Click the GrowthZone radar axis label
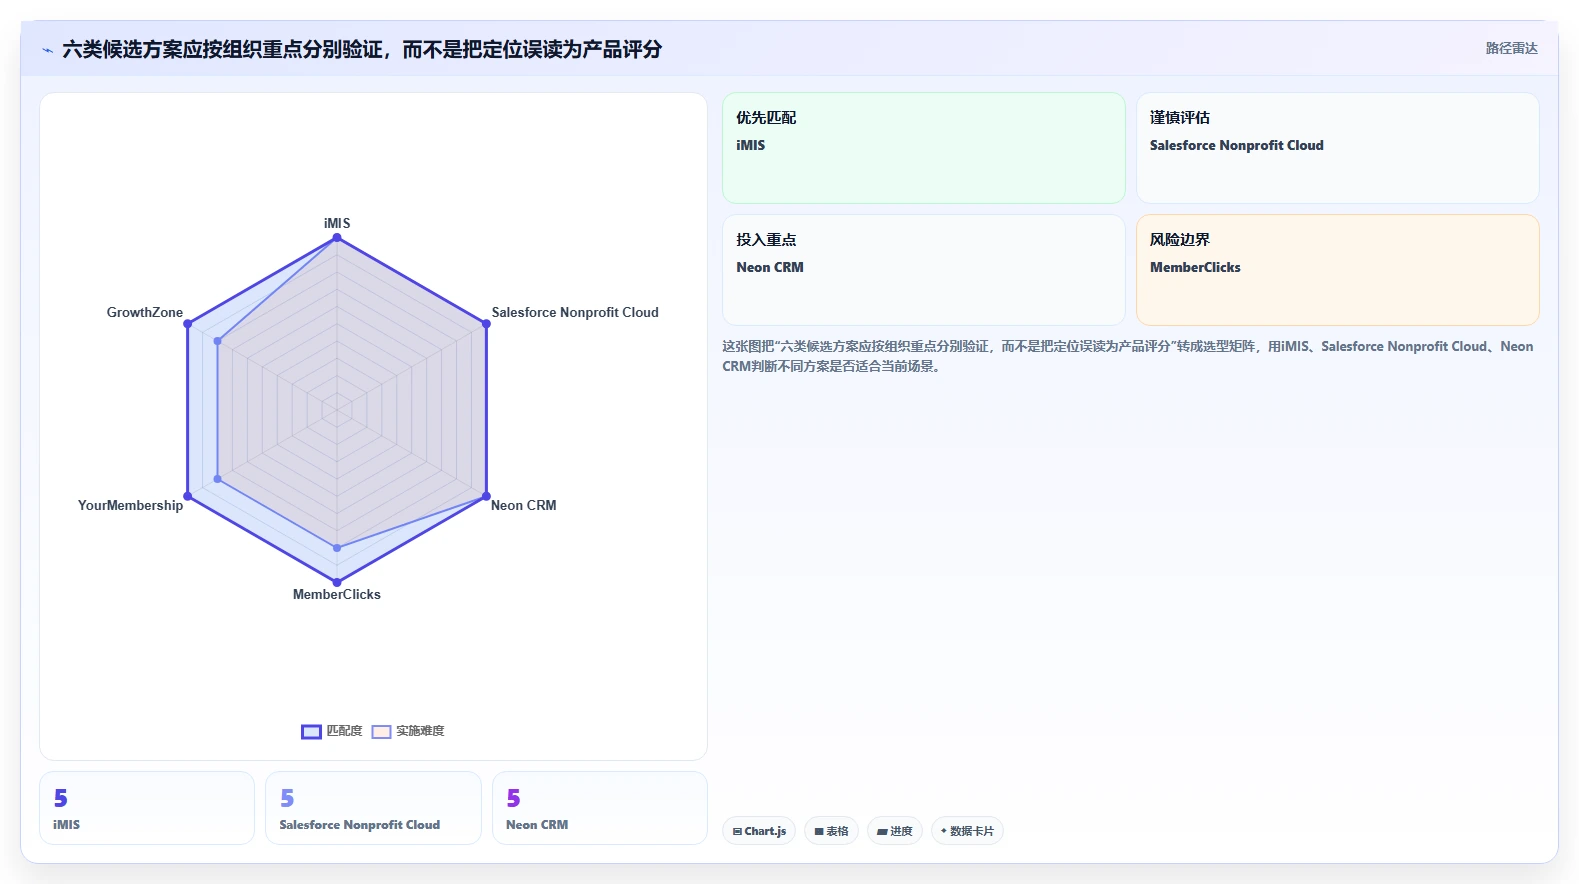 [x=145, y=312]
